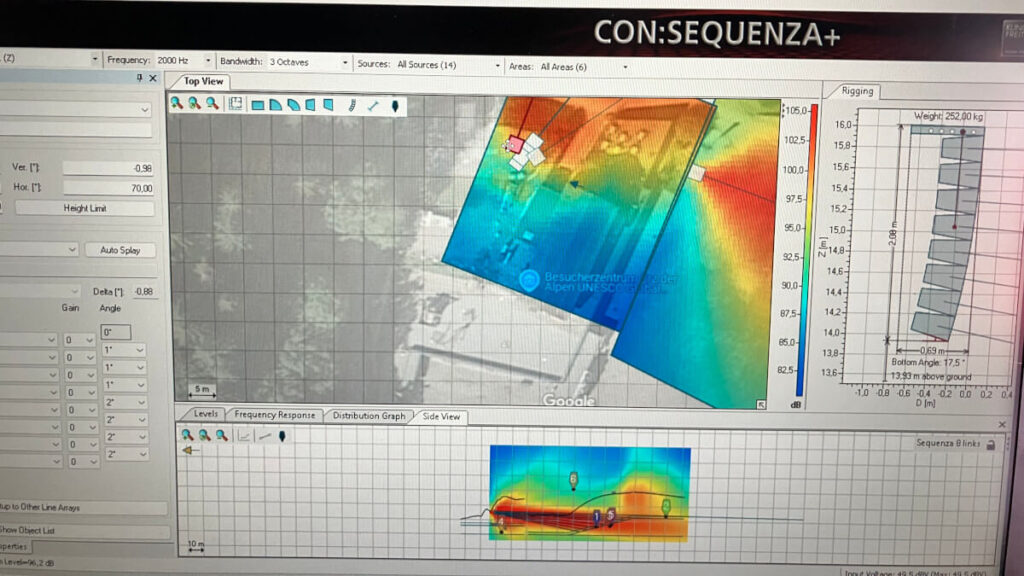Screen dimensions: 1024x576
Task: Click the Sequenza 8 links label
Action: coord(948,443)
